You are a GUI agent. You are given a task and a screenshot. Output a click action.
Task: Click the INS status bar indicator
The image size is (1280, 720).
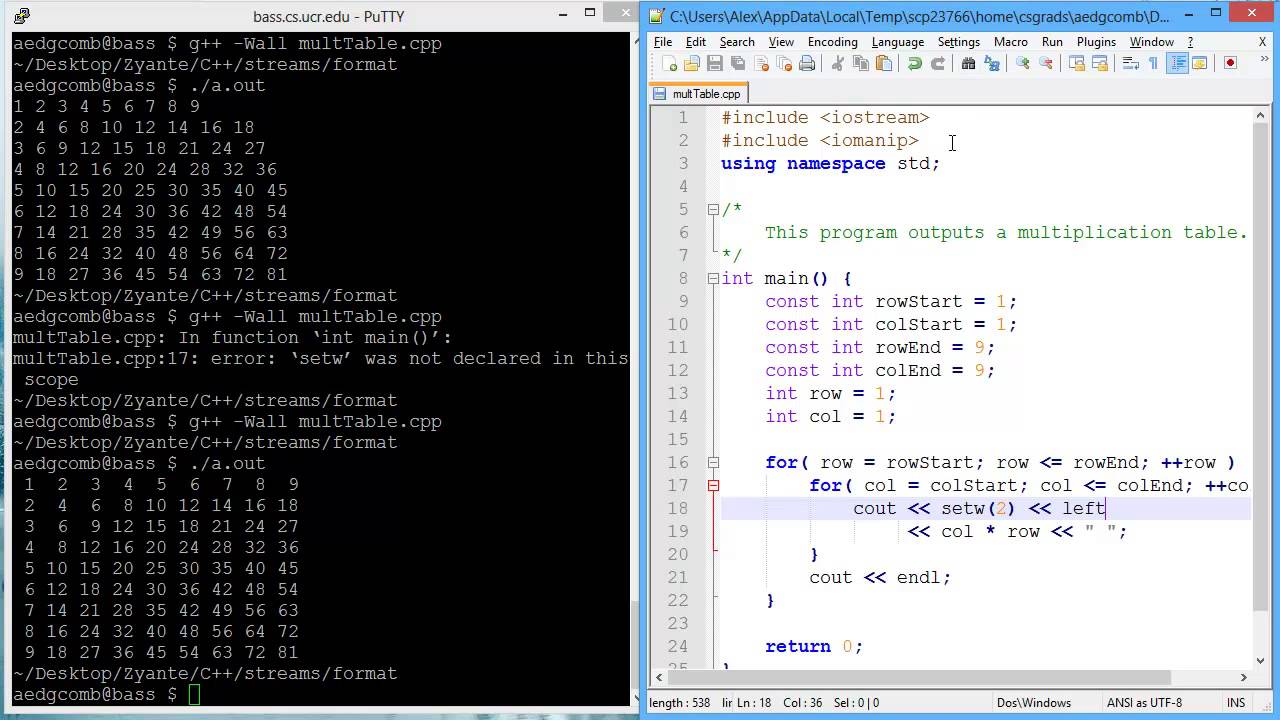coord(1236,703)
